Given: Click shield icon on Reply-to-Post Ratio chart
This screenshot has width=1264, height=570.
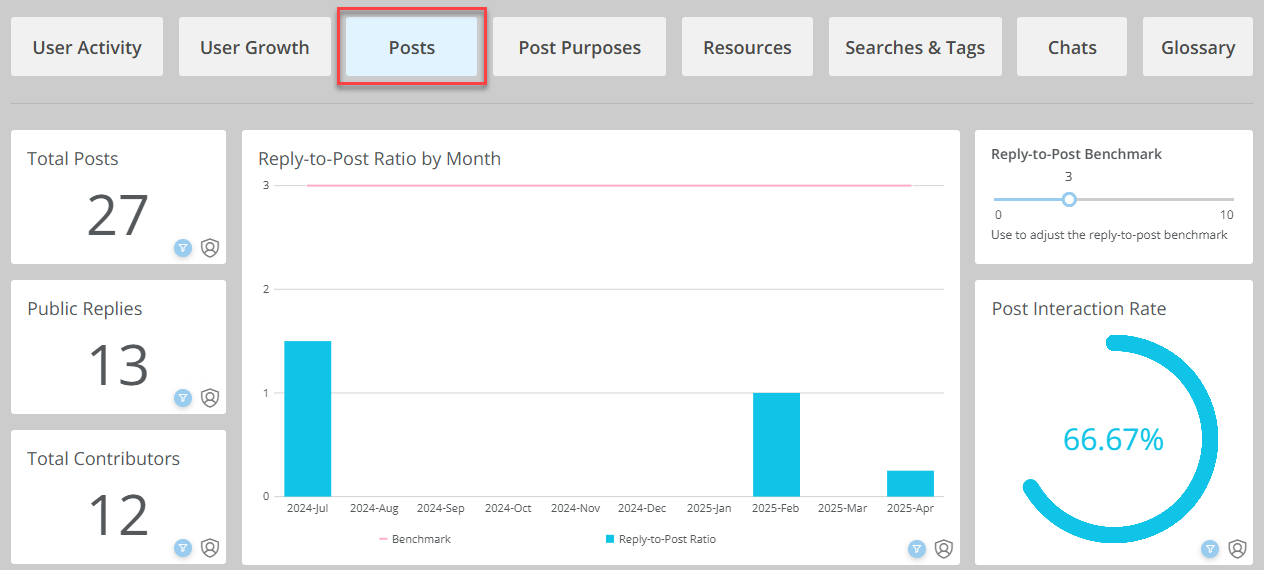Looking at the screenshot, I should [x=944, y=549].
